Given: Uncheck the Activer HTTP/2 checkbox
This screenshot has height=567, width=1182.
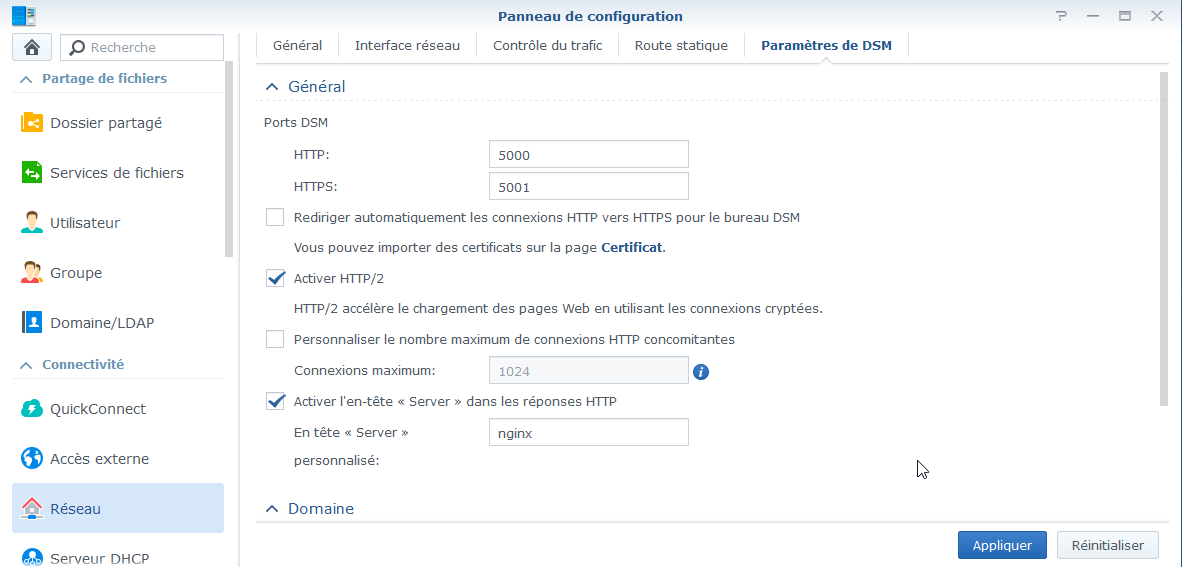Looking at the screenshot, I should [275, 278].
